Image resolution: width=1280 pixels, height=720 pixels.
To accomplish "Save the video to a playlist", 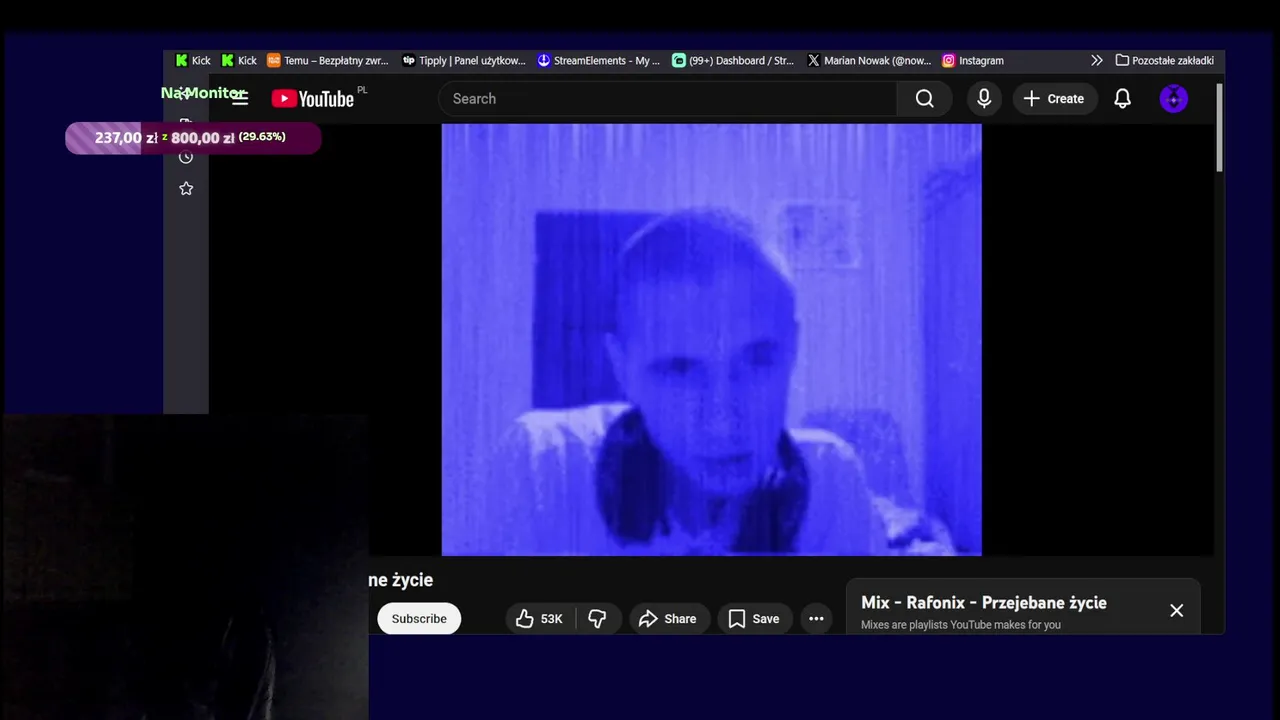I will coord(754,619).
